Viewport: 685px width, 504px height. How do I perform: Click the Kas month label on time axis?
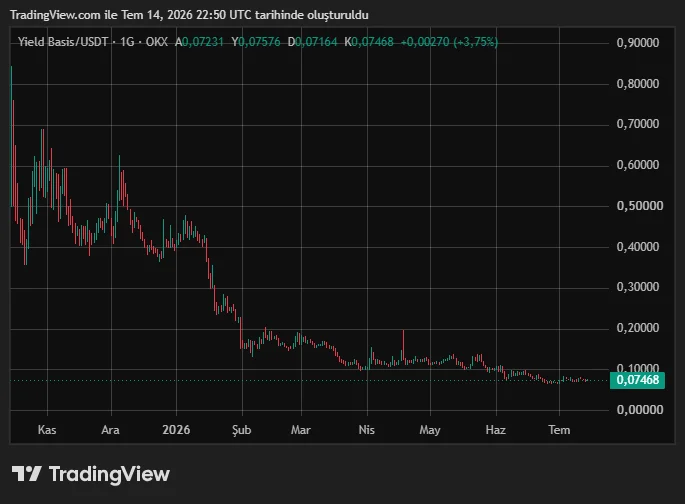click(47, 430)
